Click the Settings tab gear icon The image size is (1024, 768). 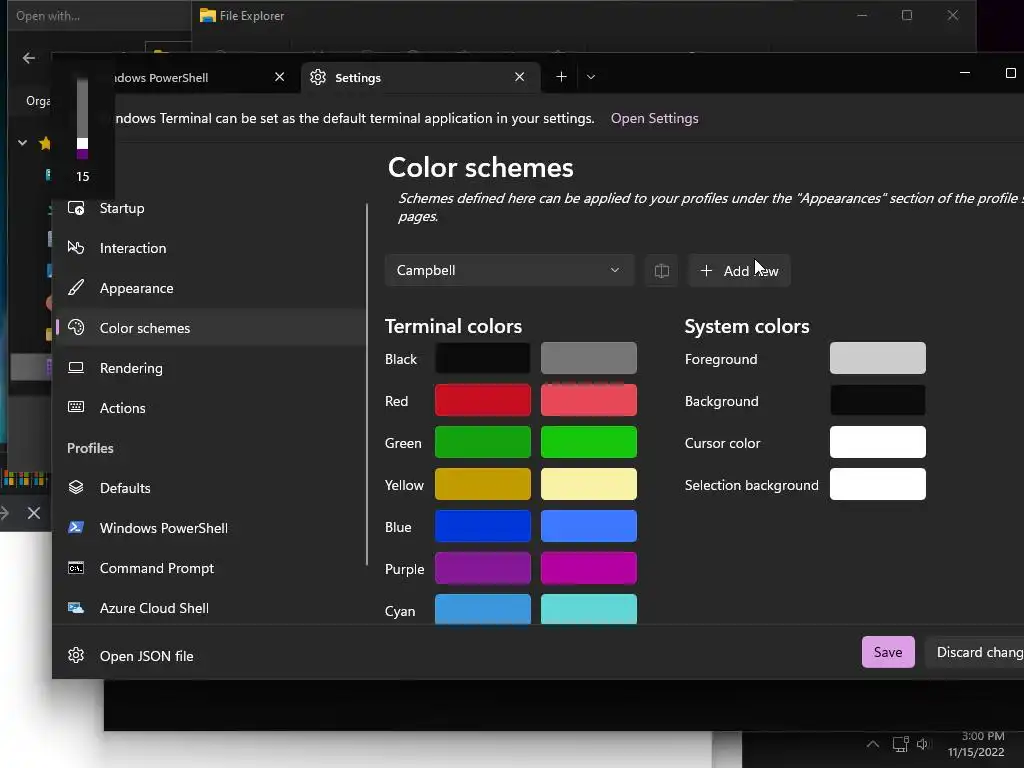(318, 77)
